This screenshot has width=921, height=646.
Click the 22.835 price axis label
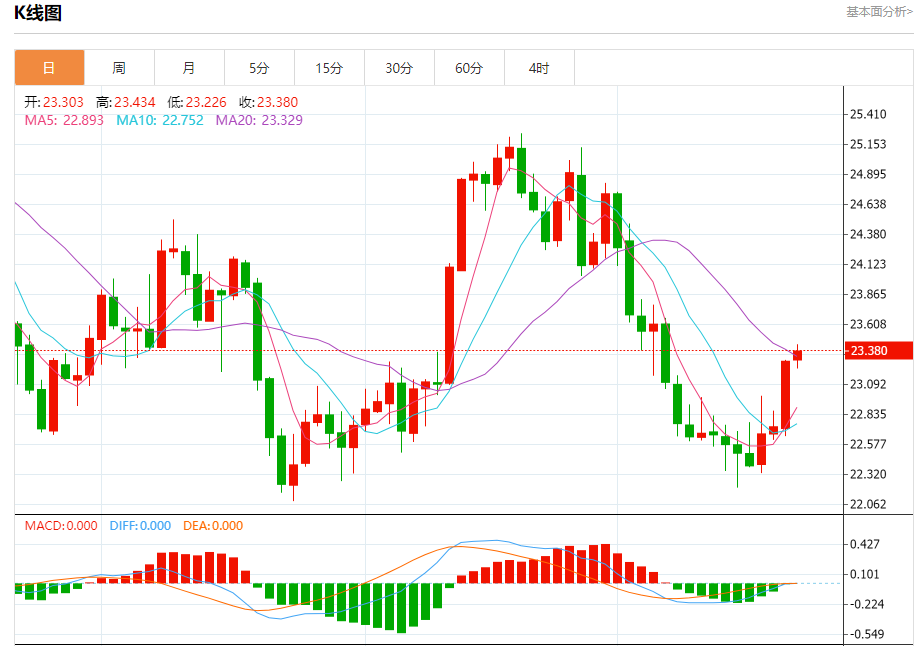868,414
